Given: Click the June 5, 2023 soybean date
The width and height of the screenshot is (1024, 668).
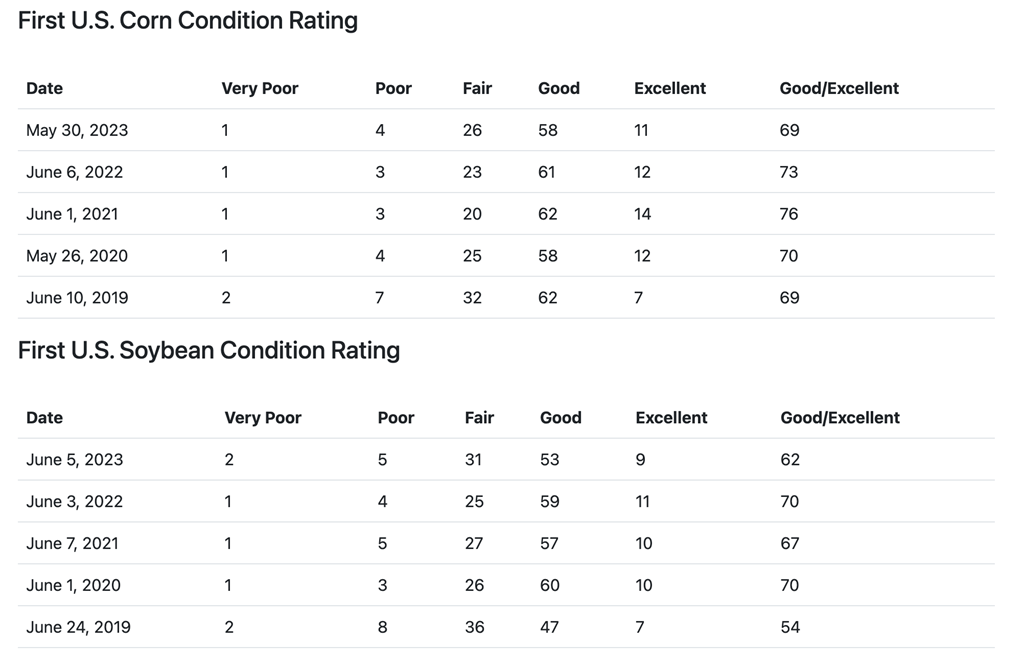Looking at the screenshot, I should pyautogui.click(x=74, y=460).
